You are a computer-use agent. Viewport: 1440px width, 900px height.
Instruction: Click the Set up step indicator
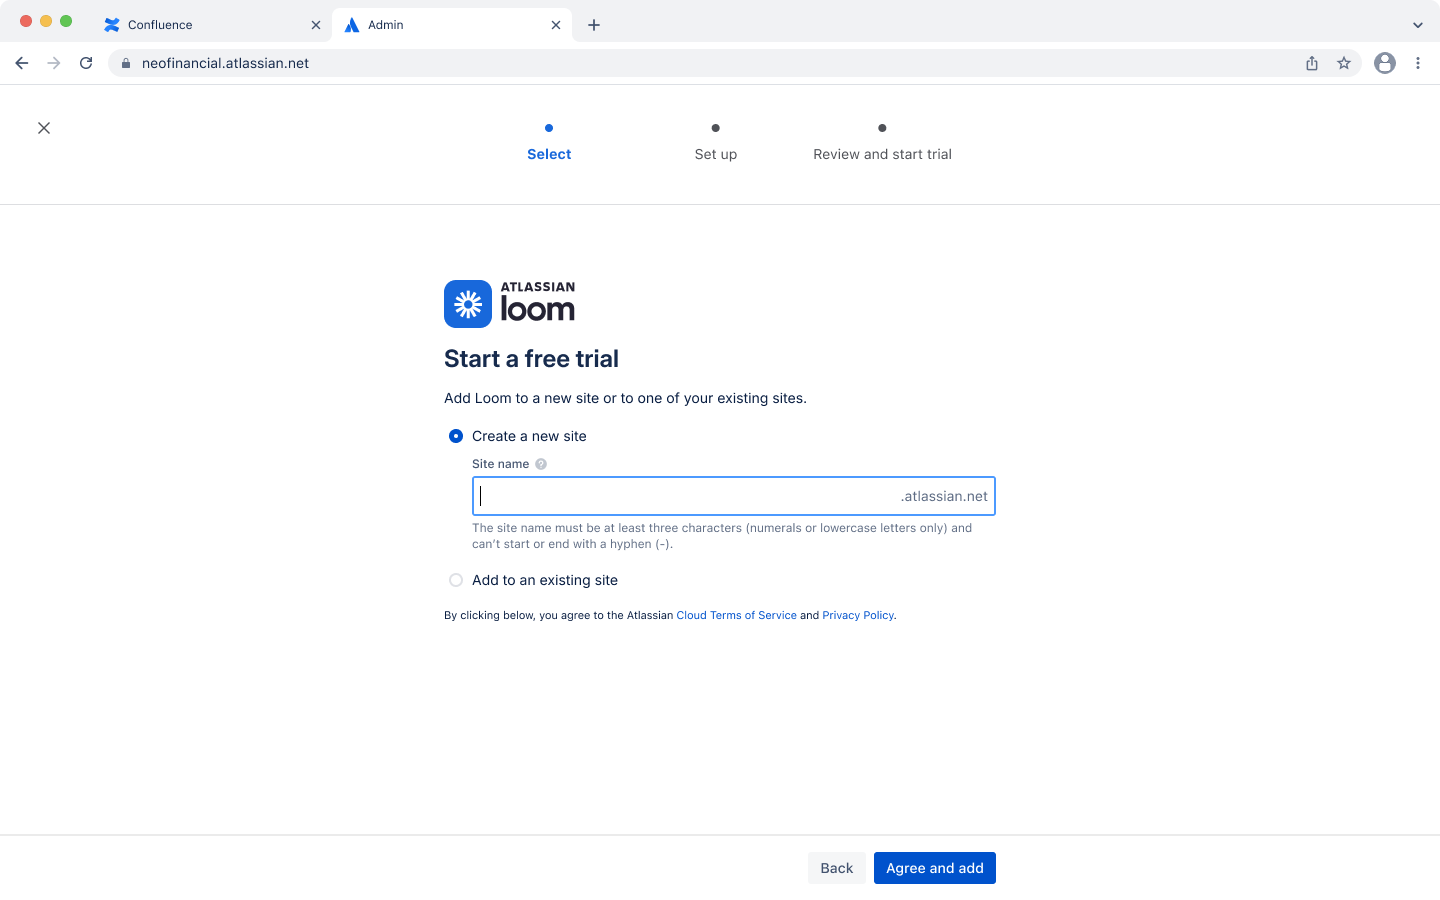click(716, 142)
